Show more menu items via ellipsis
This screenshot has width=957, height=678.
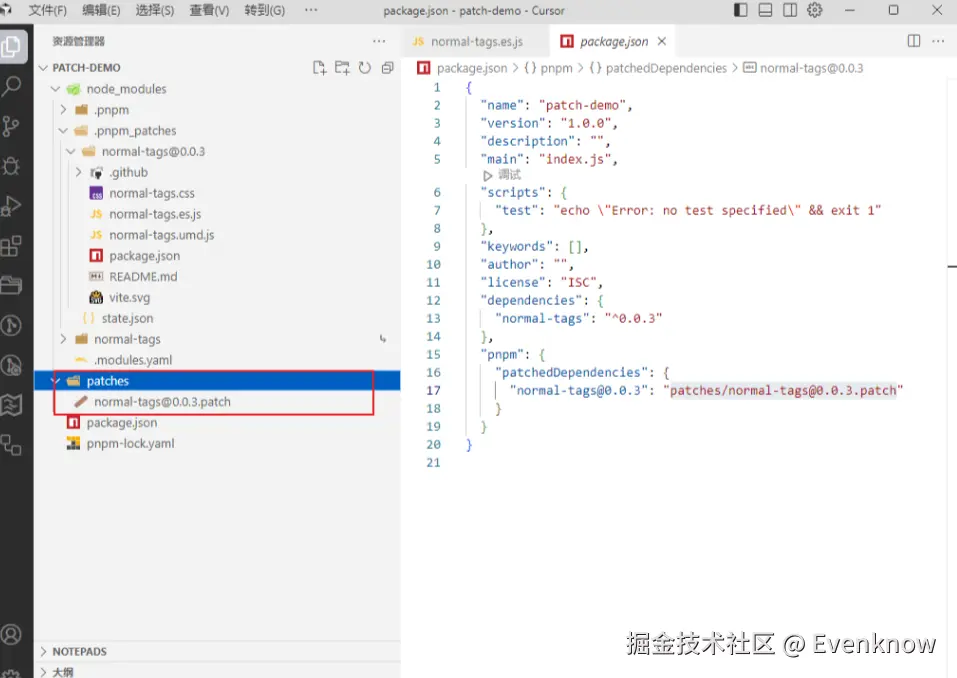[x=311, y=10]
